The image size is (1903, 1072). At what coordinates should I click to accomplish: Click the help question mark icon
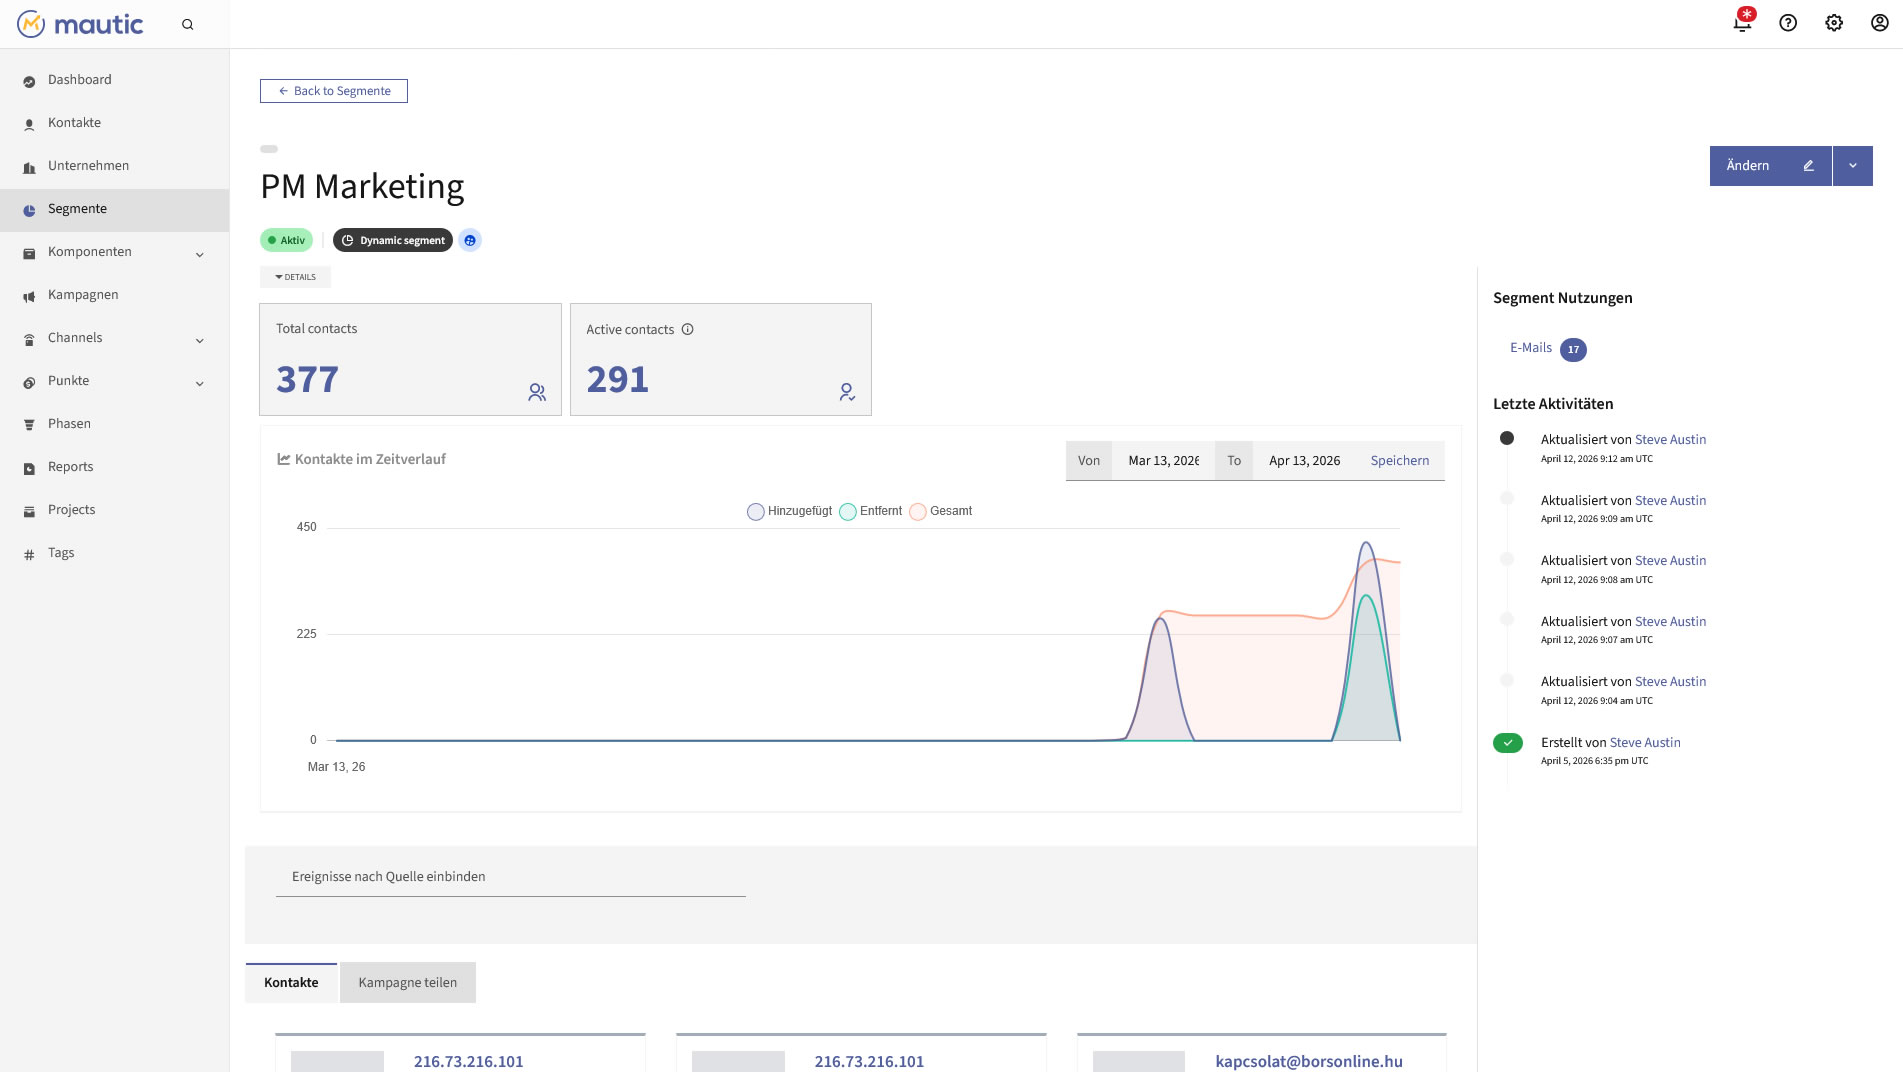[x=1788, y=23]
